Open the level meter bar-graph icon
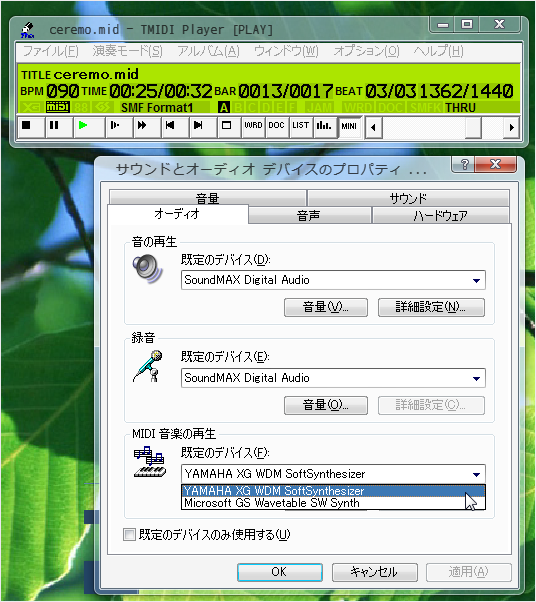Viewport: 536px width, 602px height. (x=324, y=126)
